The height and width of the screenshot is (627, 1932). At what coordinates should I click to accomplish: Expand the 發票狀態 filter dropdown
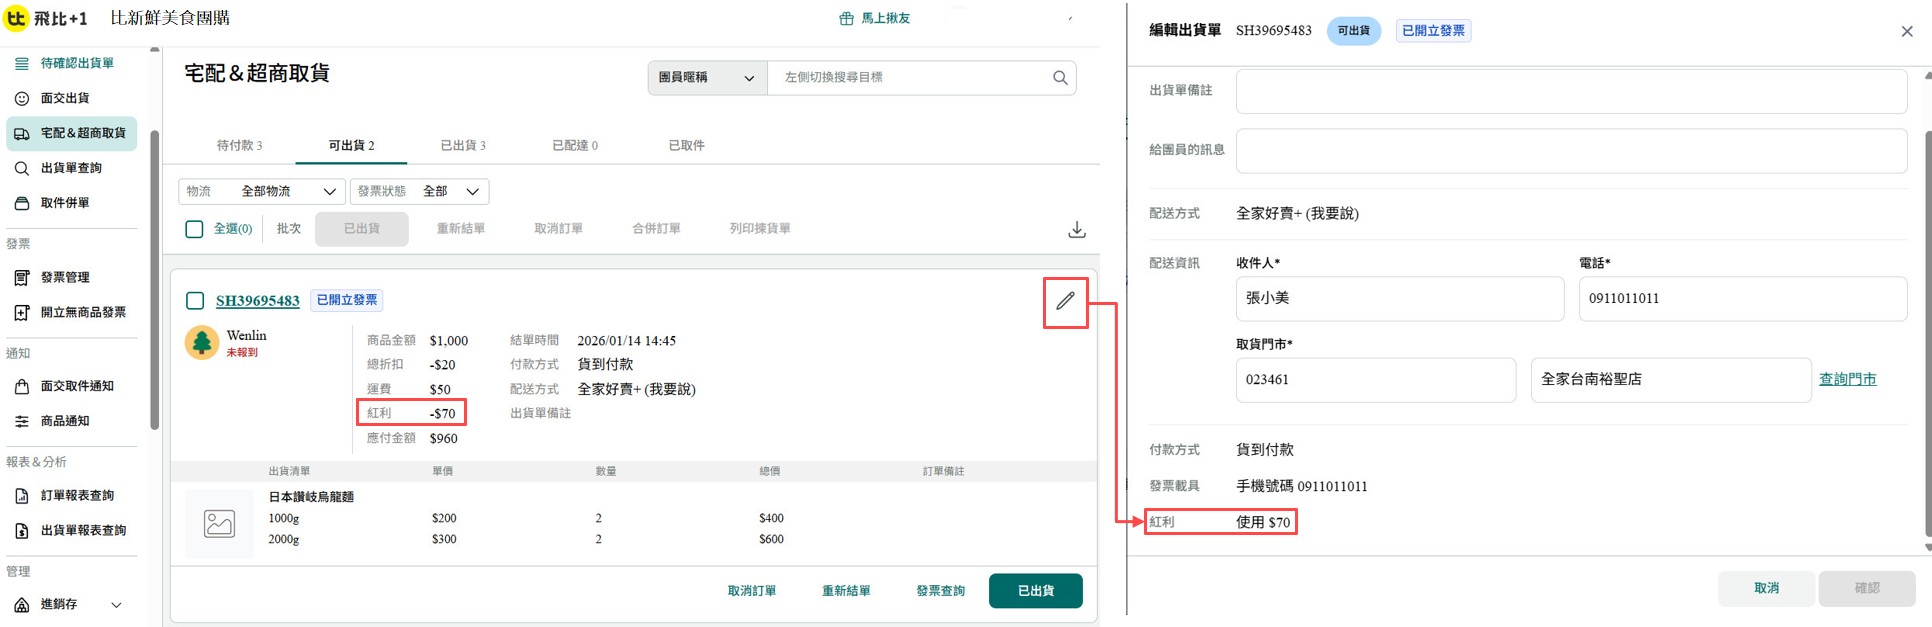pos(420,191)
